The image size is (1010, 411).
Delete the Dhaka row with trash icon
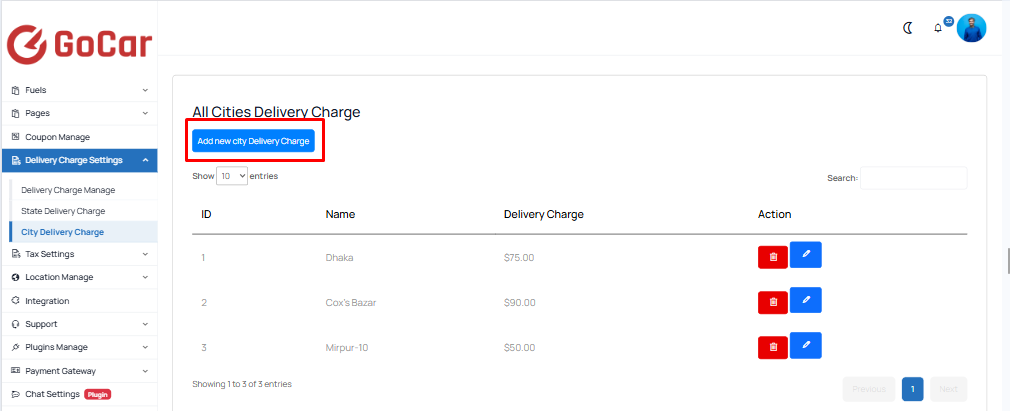click(x=773, y=257)
